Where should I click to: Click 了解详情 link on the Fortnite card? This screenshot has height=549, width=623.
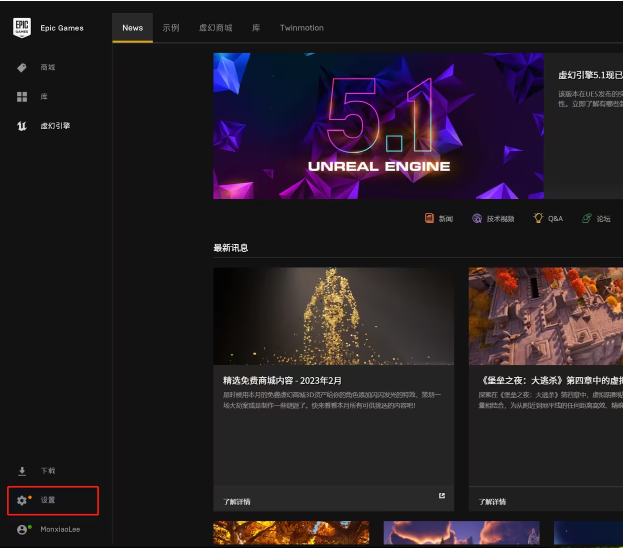493,501
